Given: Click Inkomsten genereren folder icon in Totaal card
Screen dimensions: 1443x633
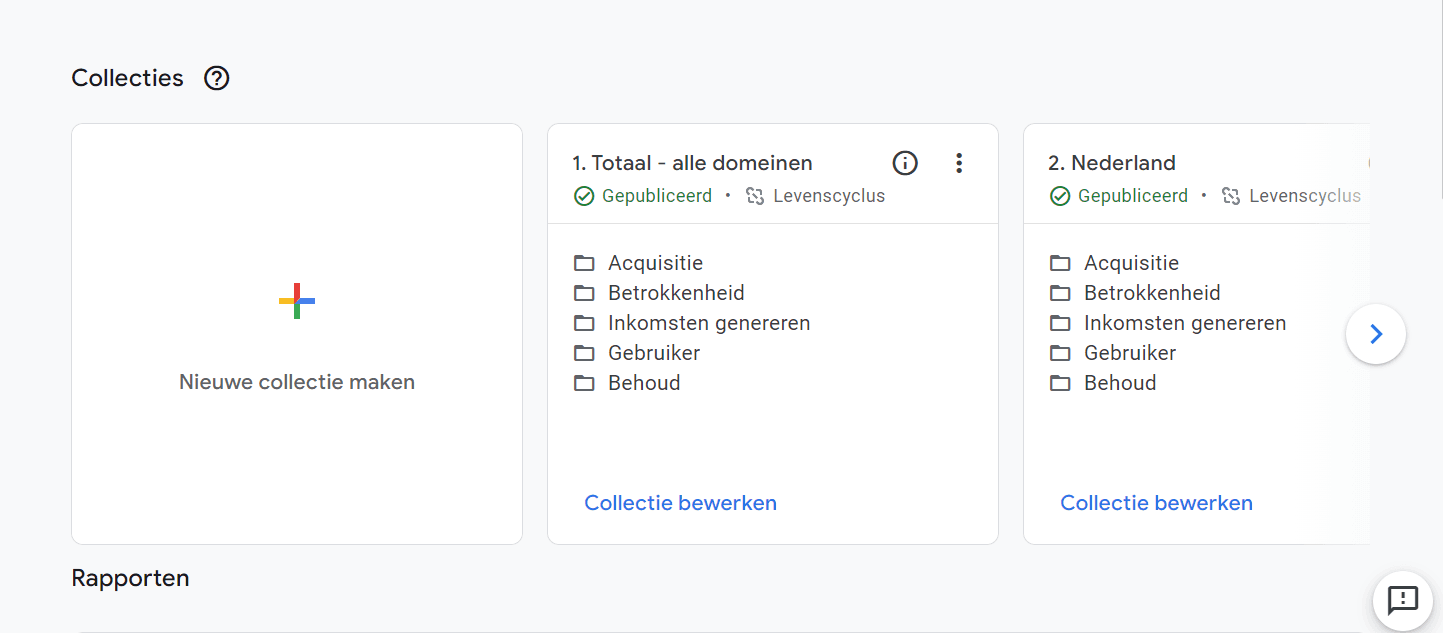Looking at the screenshot, I should pyautogui.click(x=584, y=323).
